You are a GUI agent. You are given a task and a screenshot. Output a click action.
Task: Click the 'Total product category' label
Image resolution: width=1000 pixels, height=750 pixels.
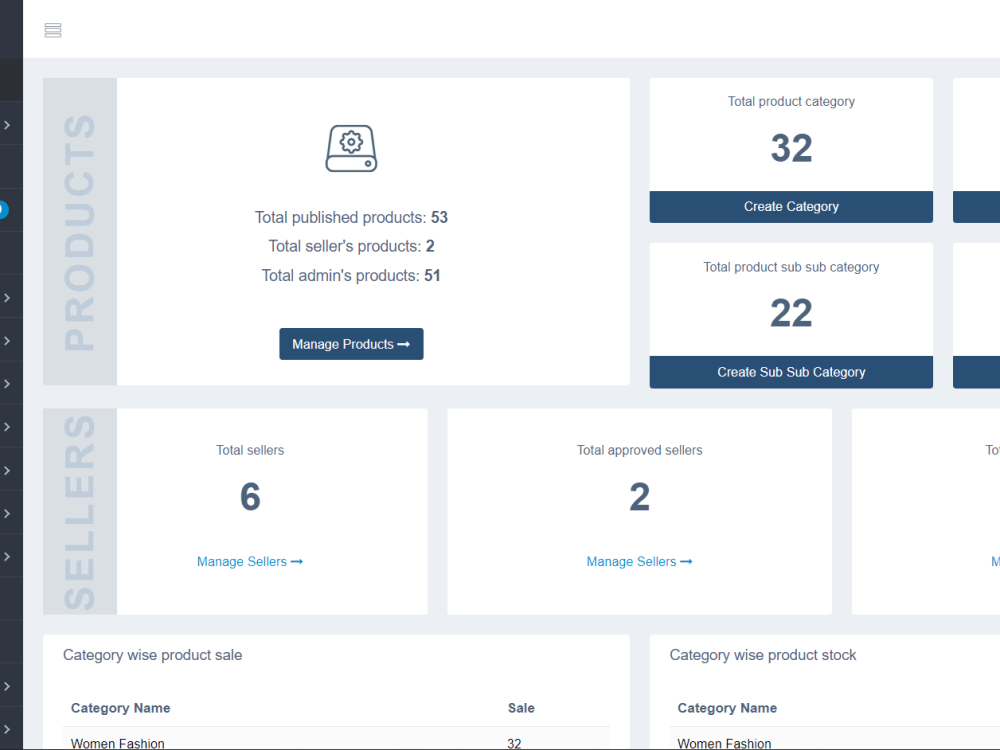pyautogui.click(x=791, y=101)
